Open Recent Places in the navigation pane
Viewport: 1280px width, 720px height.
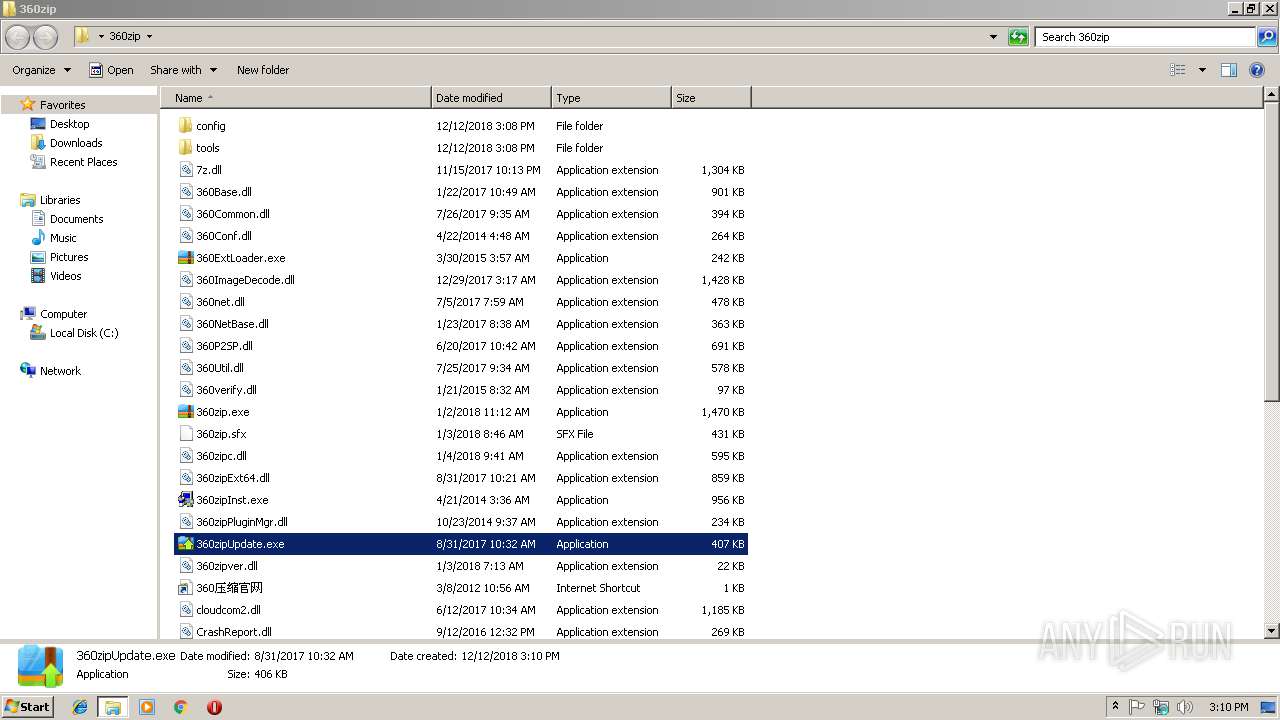83,162
